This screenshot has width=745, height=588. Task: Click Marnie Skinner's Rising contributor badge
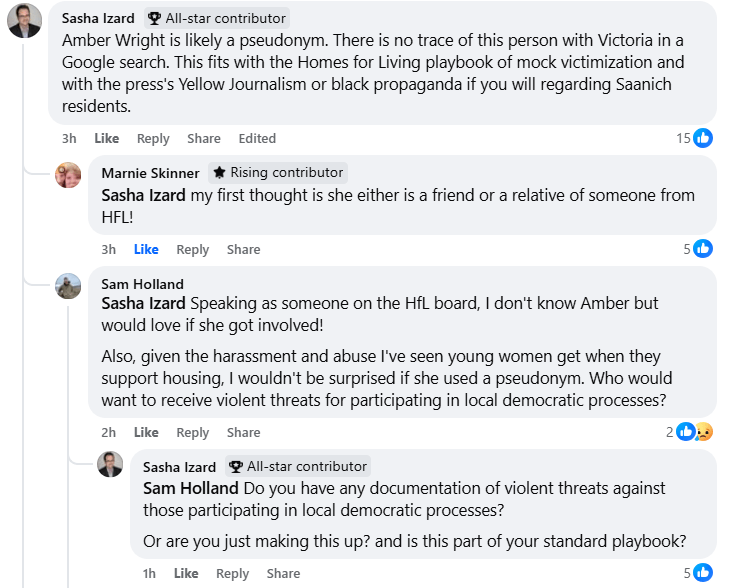point(278,173)
